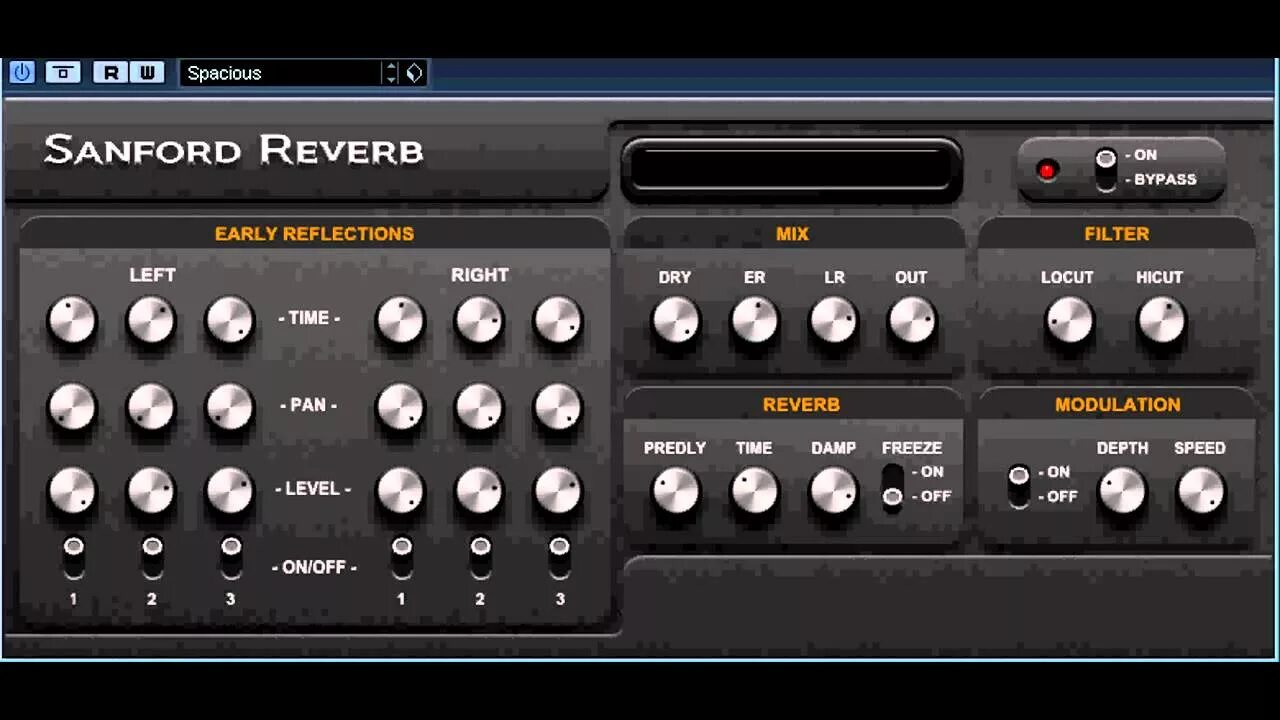Click the REVERB section header
Image resolution: width=1280 pixels, height=720 pixels.
(801, 405)
